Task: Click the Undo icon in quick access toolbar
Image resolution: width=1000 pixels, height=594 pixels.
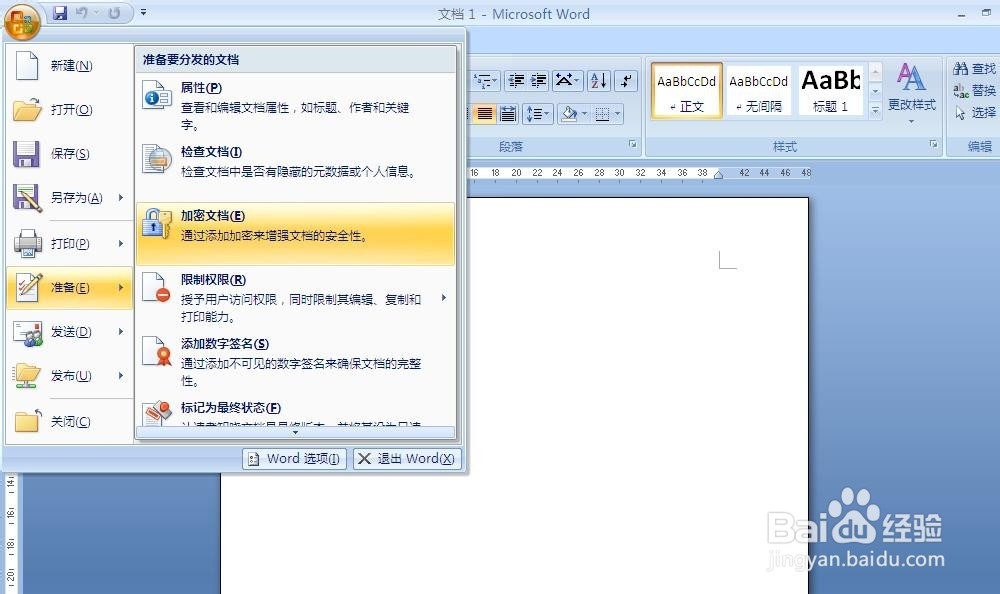Action: [82, 13]
